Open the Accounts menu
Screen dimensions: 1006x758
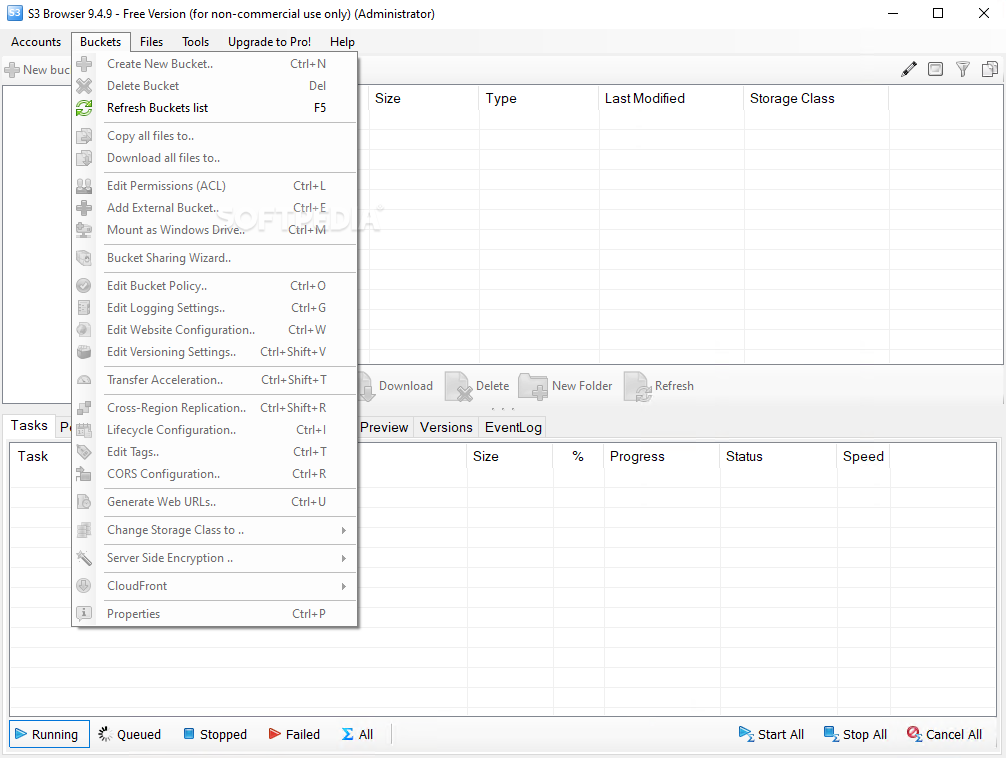pyautogui.click(x=36, y=42)
